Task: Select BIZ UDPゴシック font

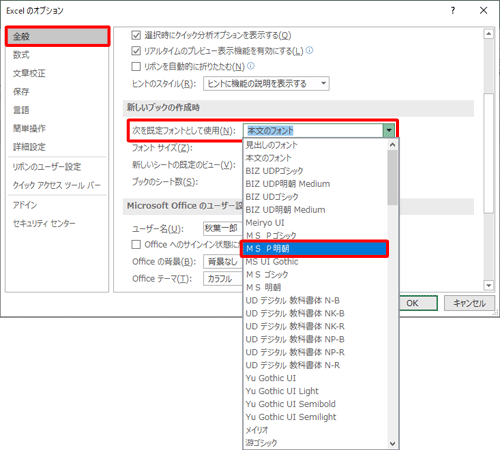Action: pyautogui.click(x=315, y=171)
